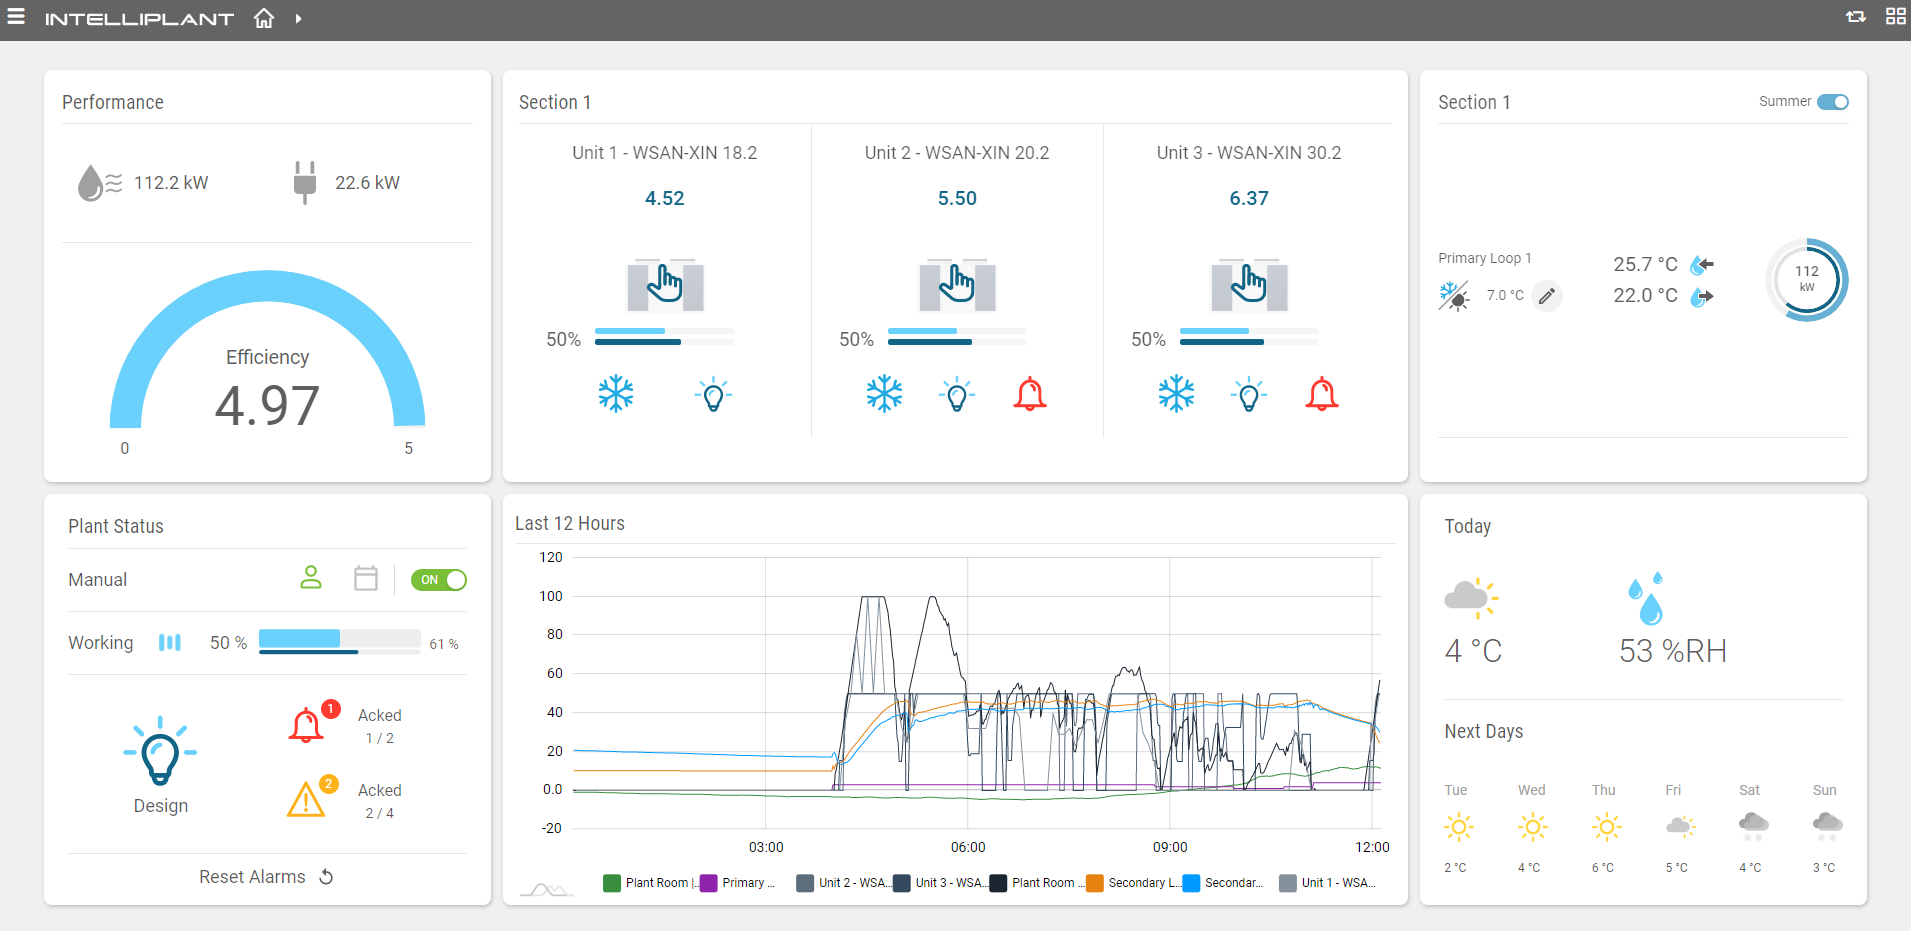Open the red alarm bell on Unit 3
This screenshot has width=1911, height=931.
(1322, 394)
